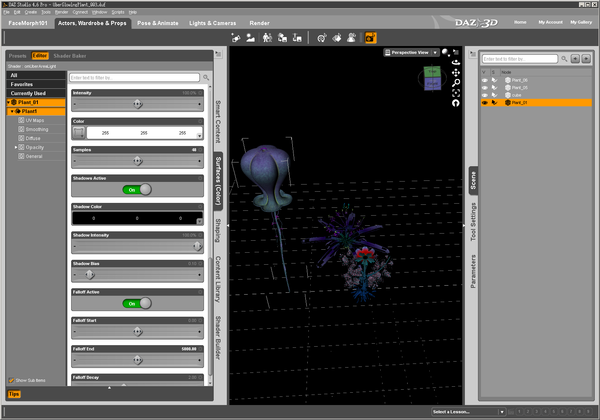Collapse the right pane via splitter arrow
The height and width of the screenshot is (420, 600).
click(x=464, y=226)
